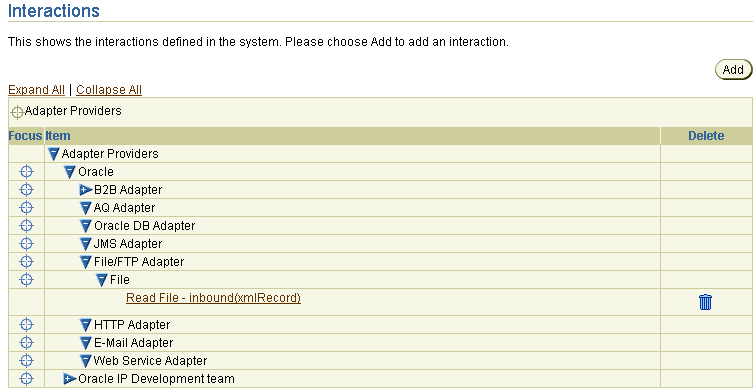This screenshot has width=756, height=392.
Task: Focus on the HTTP Adapter row
Action: click(x=27, y=324)
